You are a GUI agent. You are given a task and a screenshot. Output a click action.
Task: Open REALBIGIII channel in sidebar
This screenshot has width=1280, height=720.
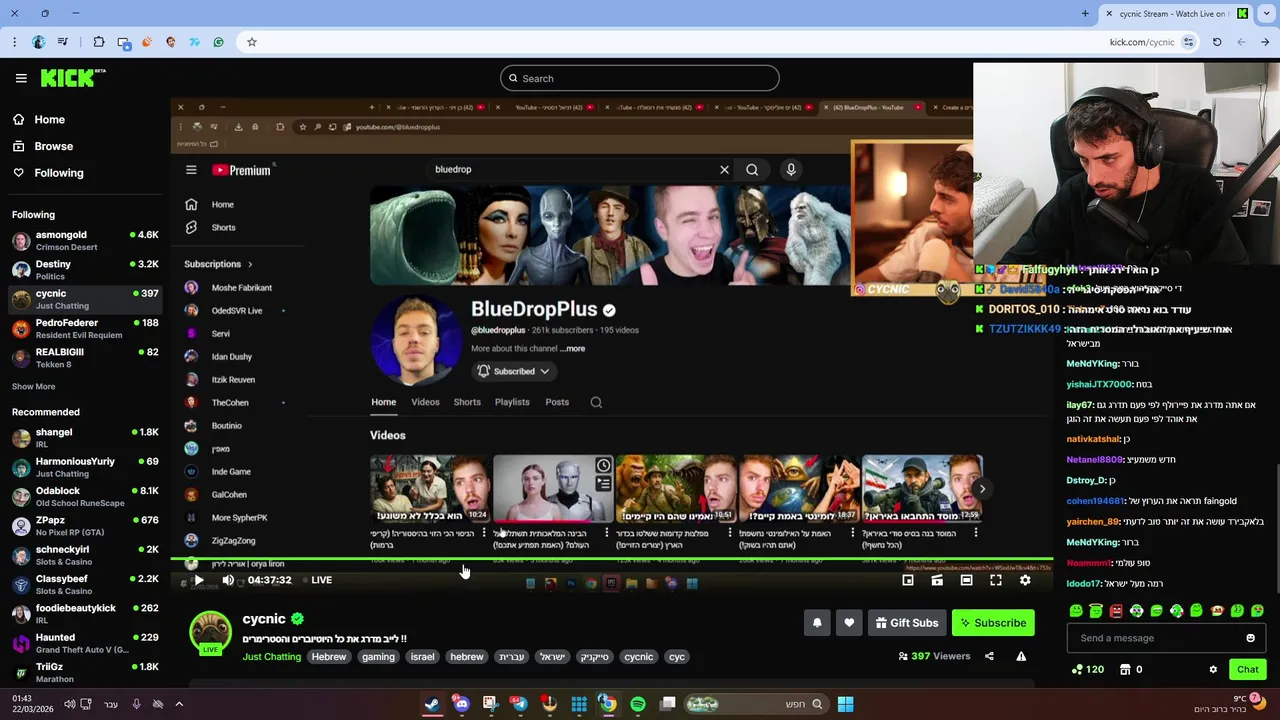85,358
